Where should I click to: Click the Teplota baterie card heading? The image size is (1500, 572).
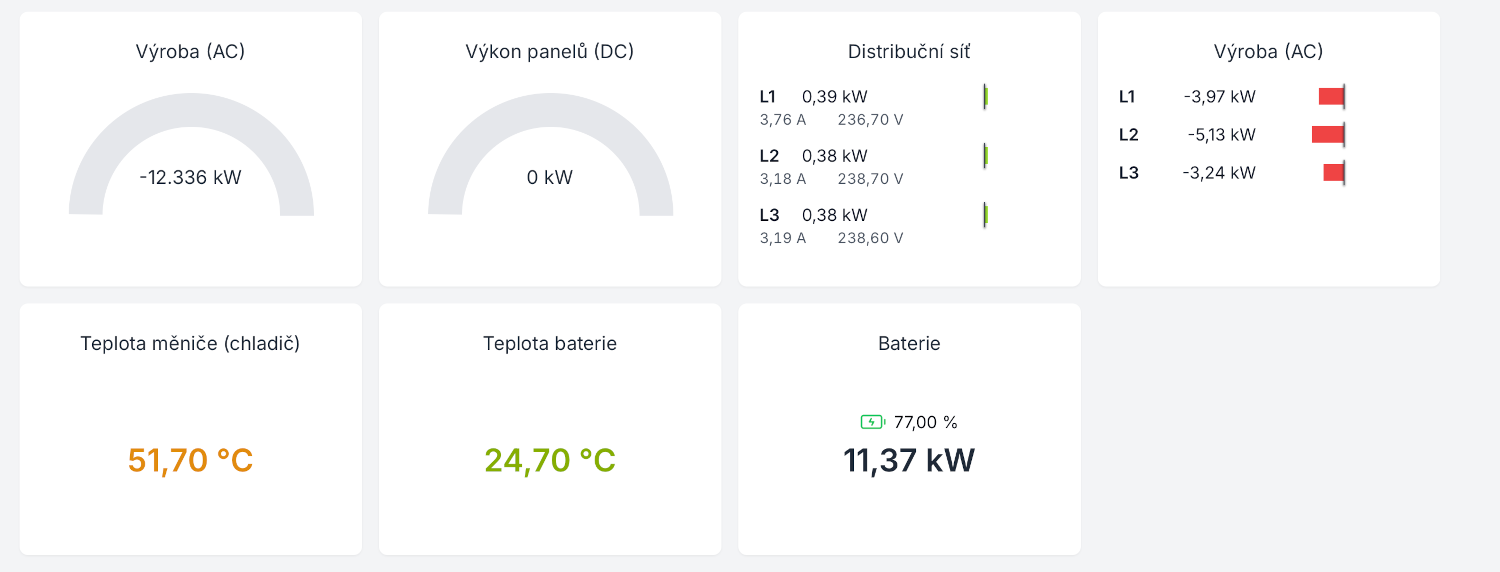tap(550, 344)
